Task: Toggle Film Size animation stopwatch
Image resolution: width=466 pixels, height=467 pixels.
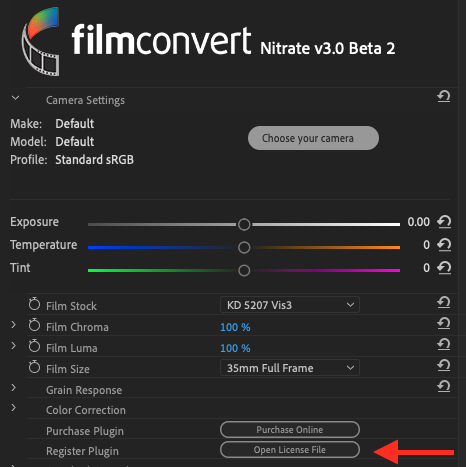Action: pos(34,367)
